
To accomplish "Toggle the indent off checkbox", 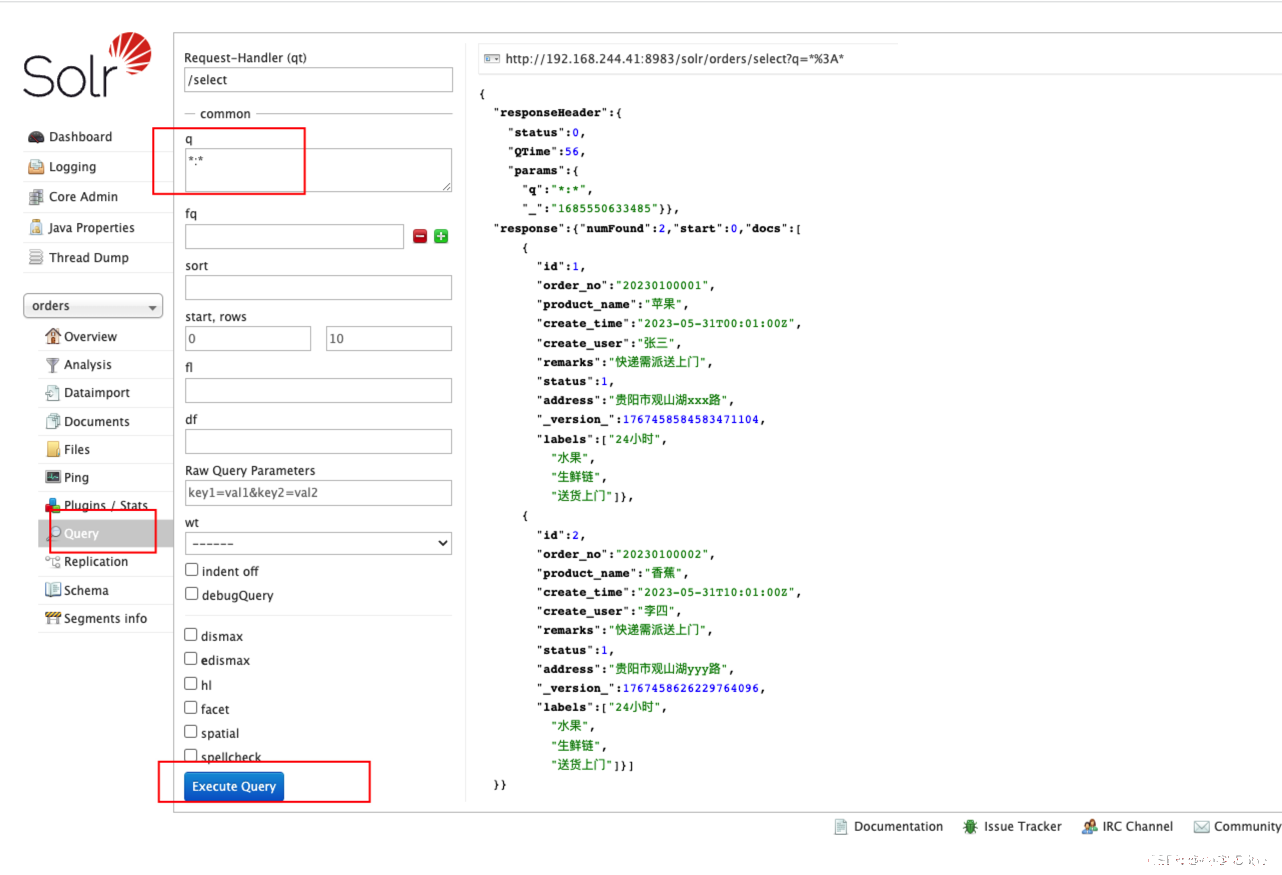I will click(x=191, y=570).
